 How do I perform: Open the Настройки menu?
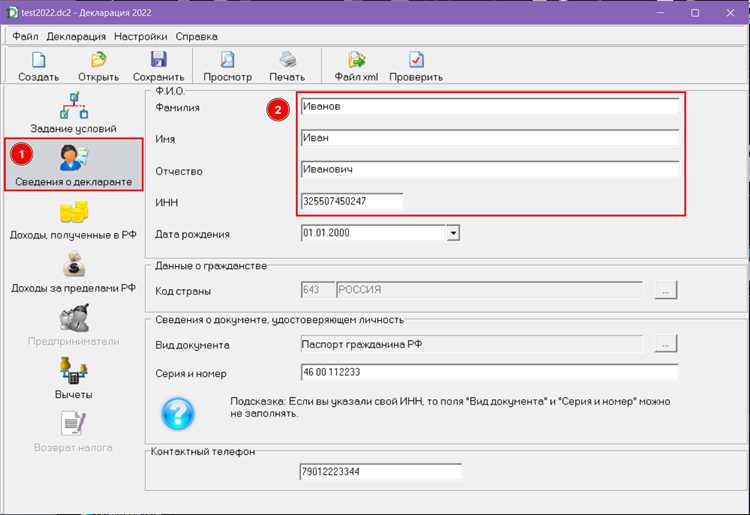pyautogui.click(x=141, y=36)
